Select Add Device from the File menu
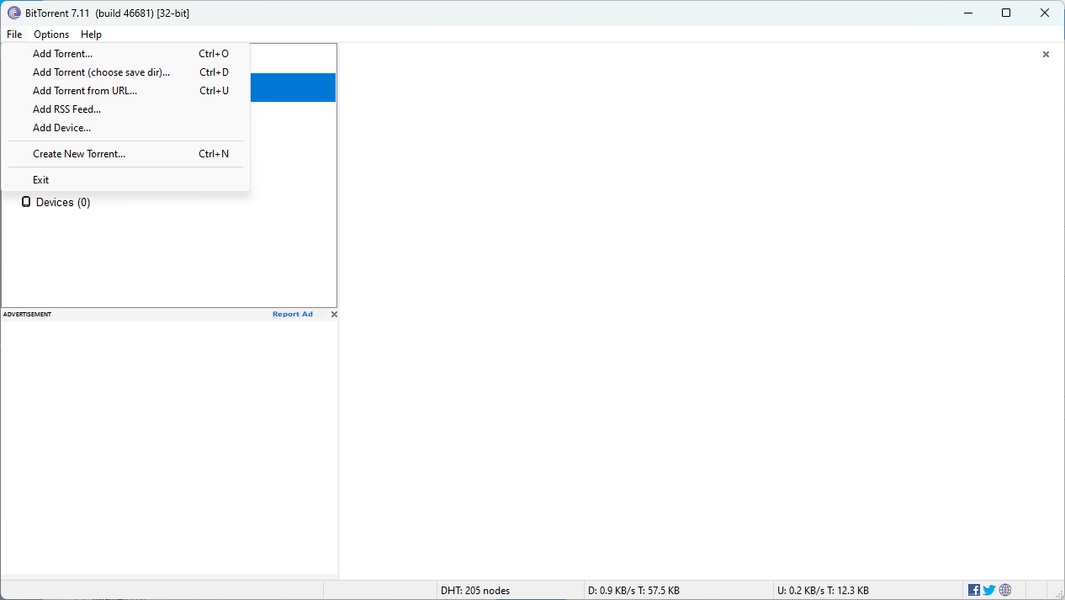The image size is (1065, 600). [x=62, y=127]
